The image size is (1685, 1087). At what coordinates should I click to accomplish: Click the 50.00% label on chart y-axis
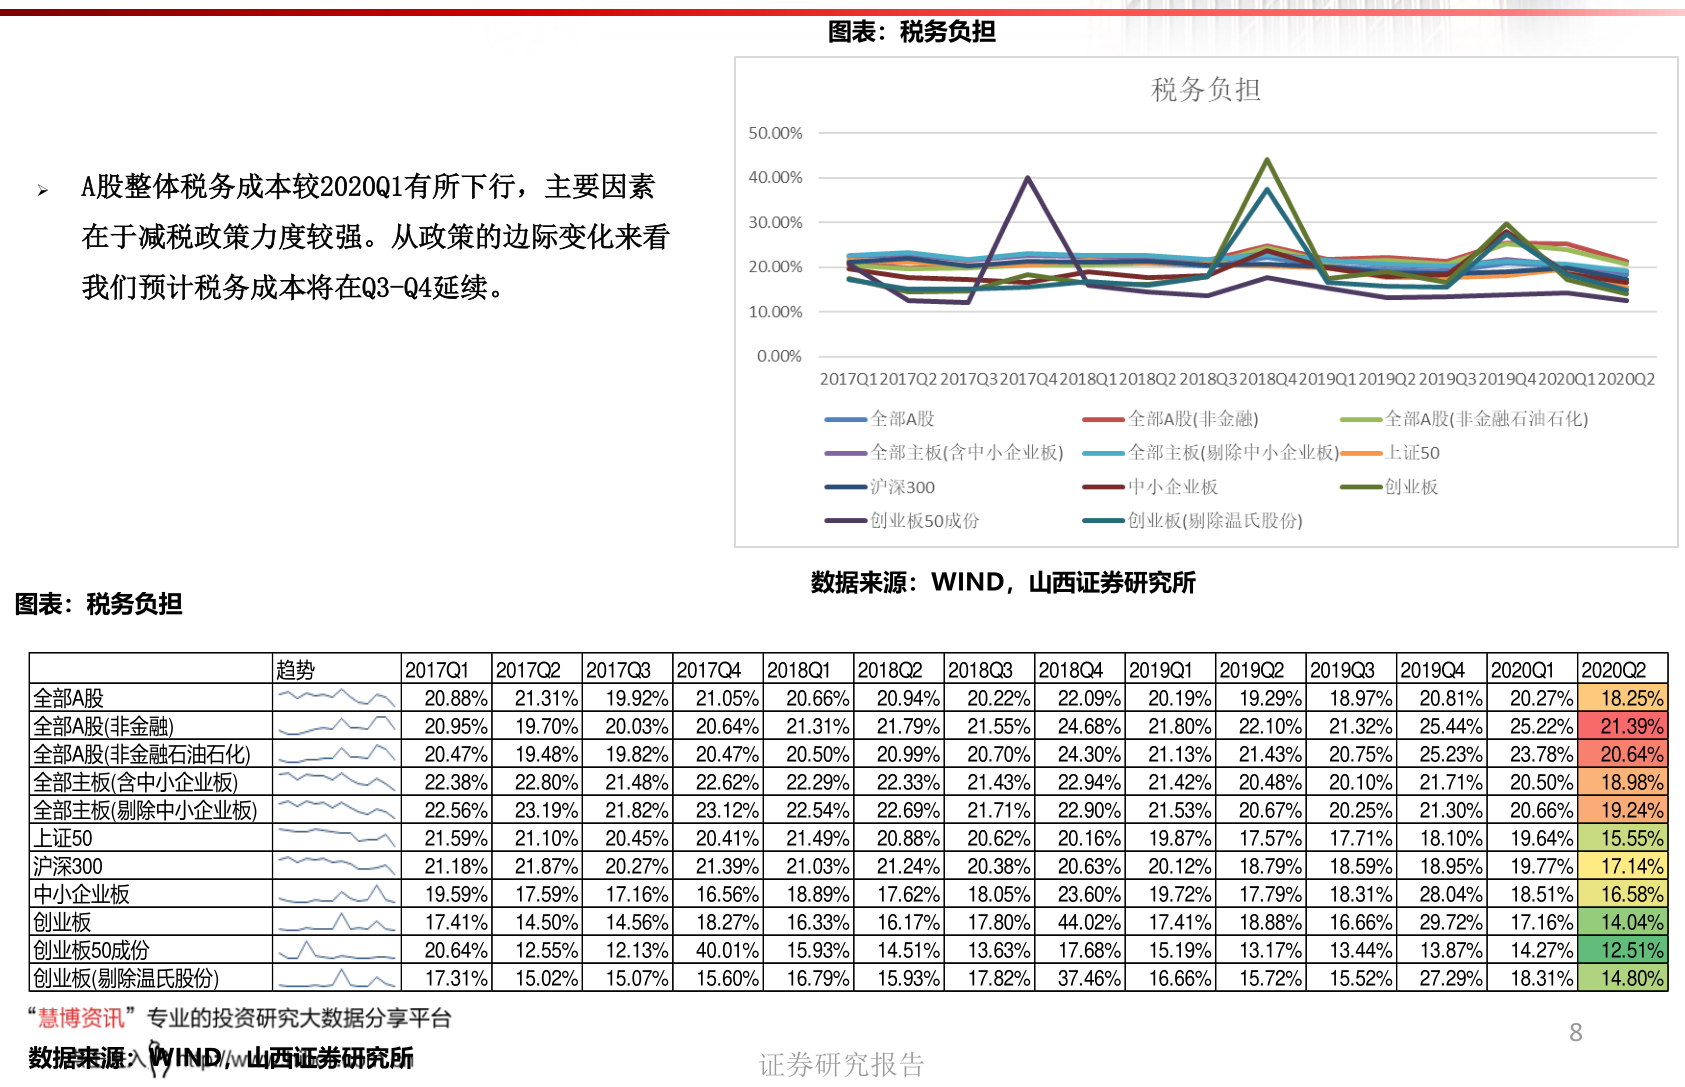coord(775,133)
